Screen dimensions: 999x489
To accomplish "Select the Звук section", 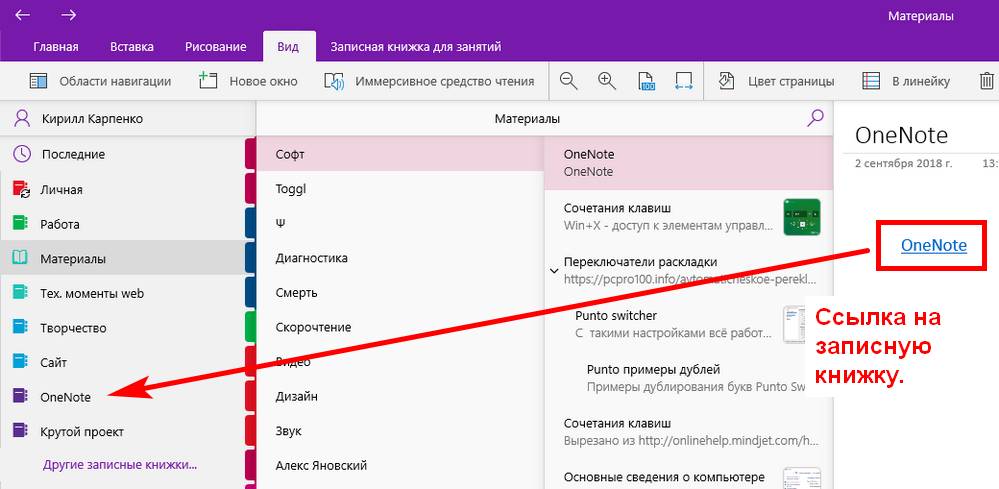I will (x=399, y=430).
